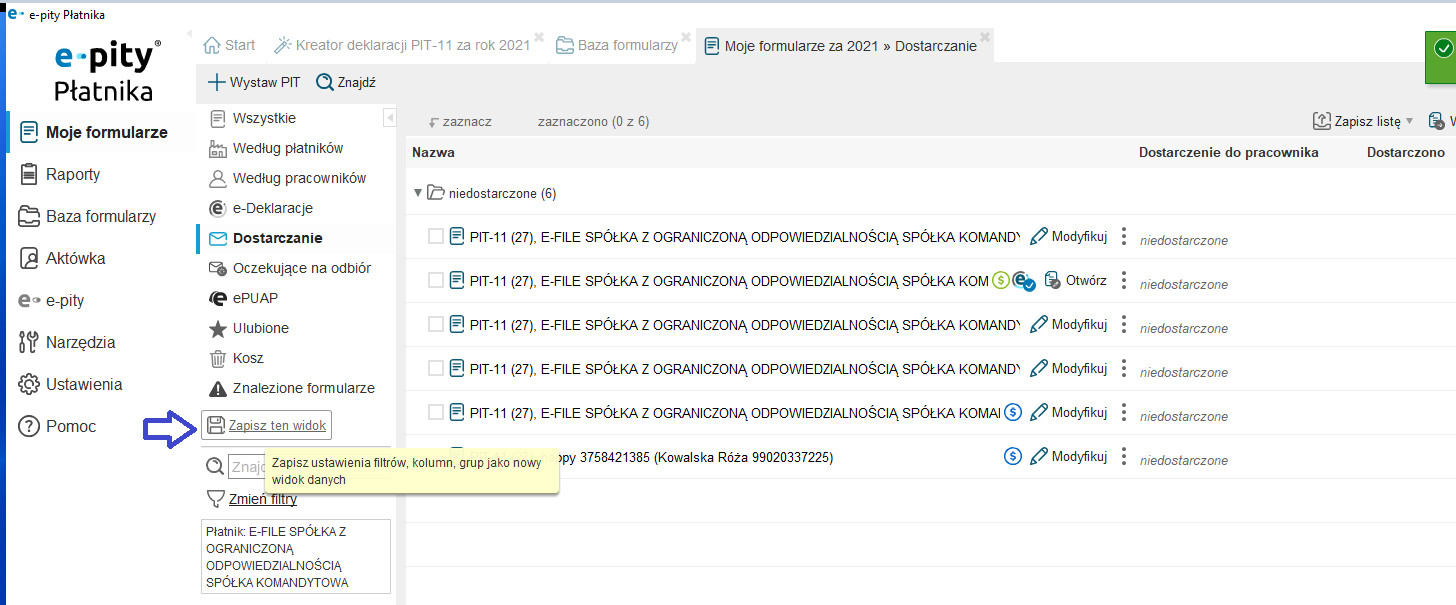
Task: Open the Moje formularze section
Action: pos(94,132)
